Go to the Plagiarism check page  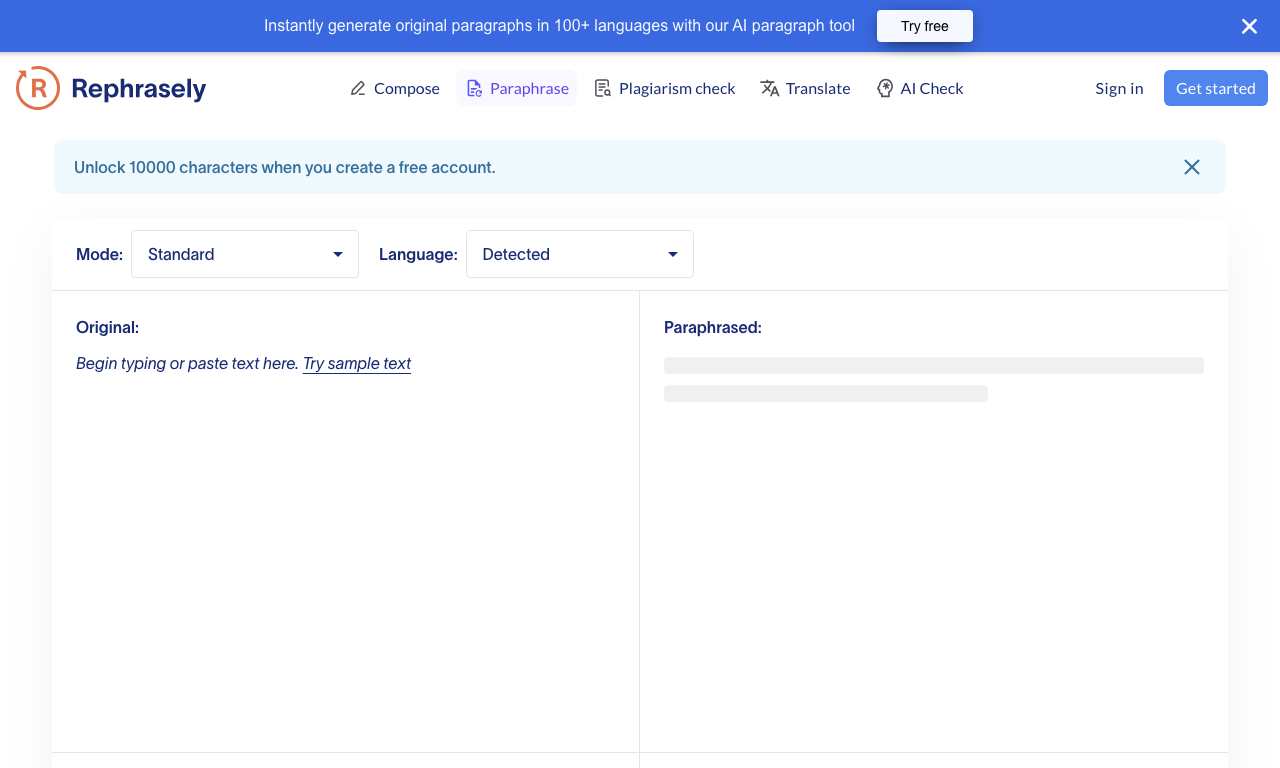[x=665, y=88]
